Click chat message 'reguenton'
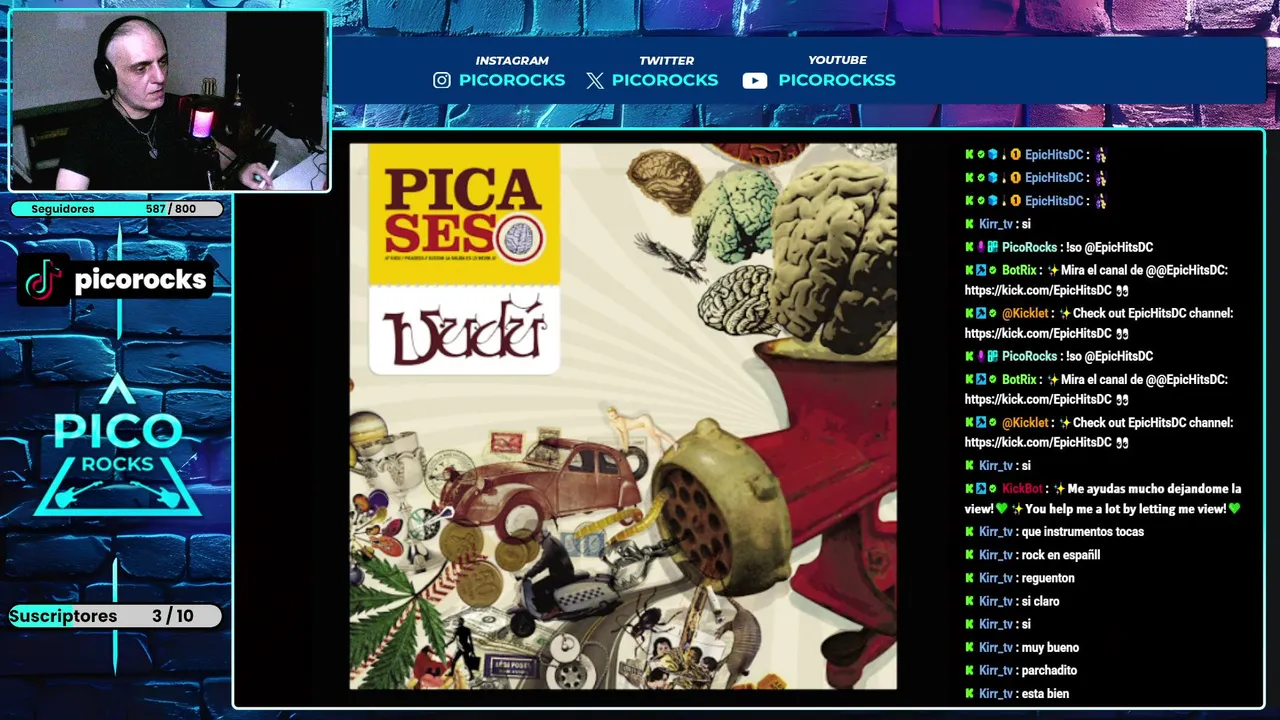Viewport: 1280px width, 720px height. (x=1048, y=578)
